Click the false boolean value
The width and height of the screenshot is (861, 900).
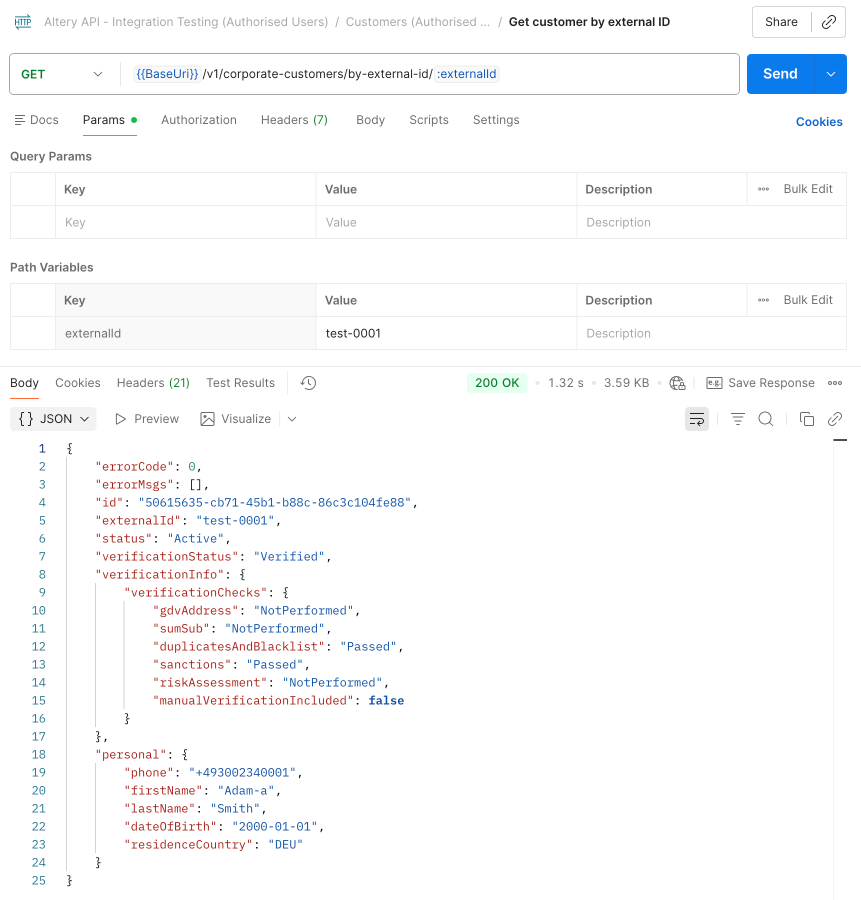click(386, 700)
